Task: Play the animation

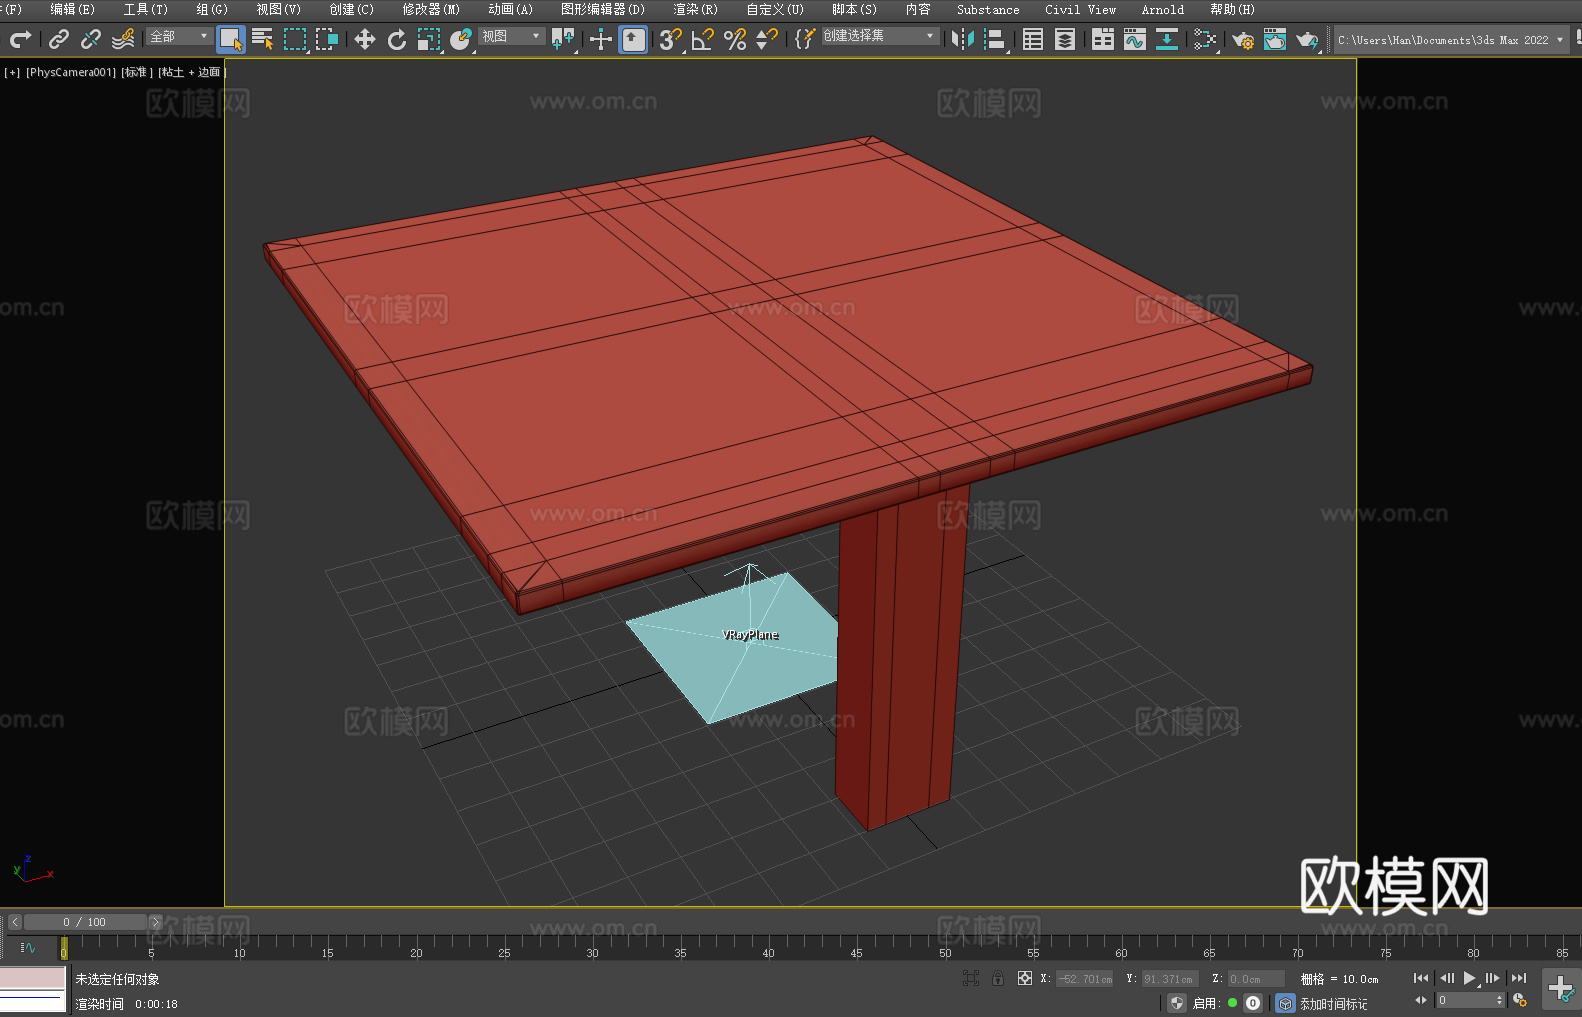Action: pos(1470,978)
